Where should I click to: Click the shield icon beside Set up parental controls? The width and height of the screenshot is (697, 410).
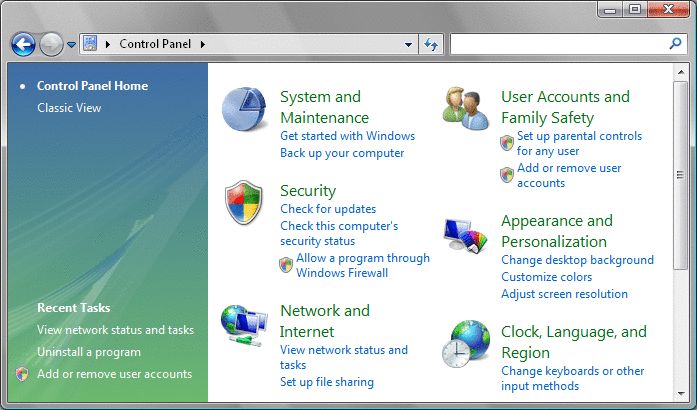[507, 143]
